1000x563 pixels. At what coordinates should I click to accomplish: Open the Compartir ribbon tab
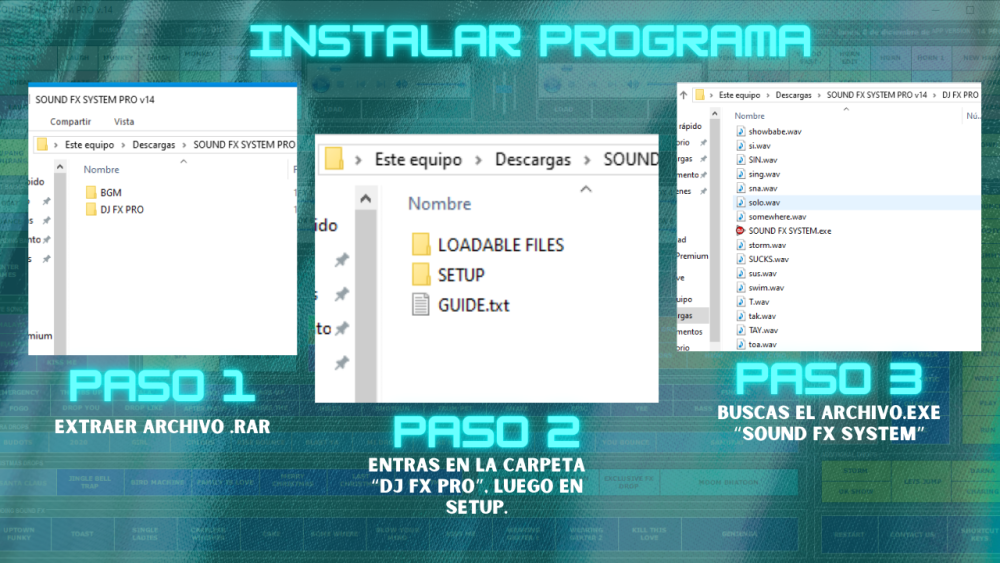point(70,122)
